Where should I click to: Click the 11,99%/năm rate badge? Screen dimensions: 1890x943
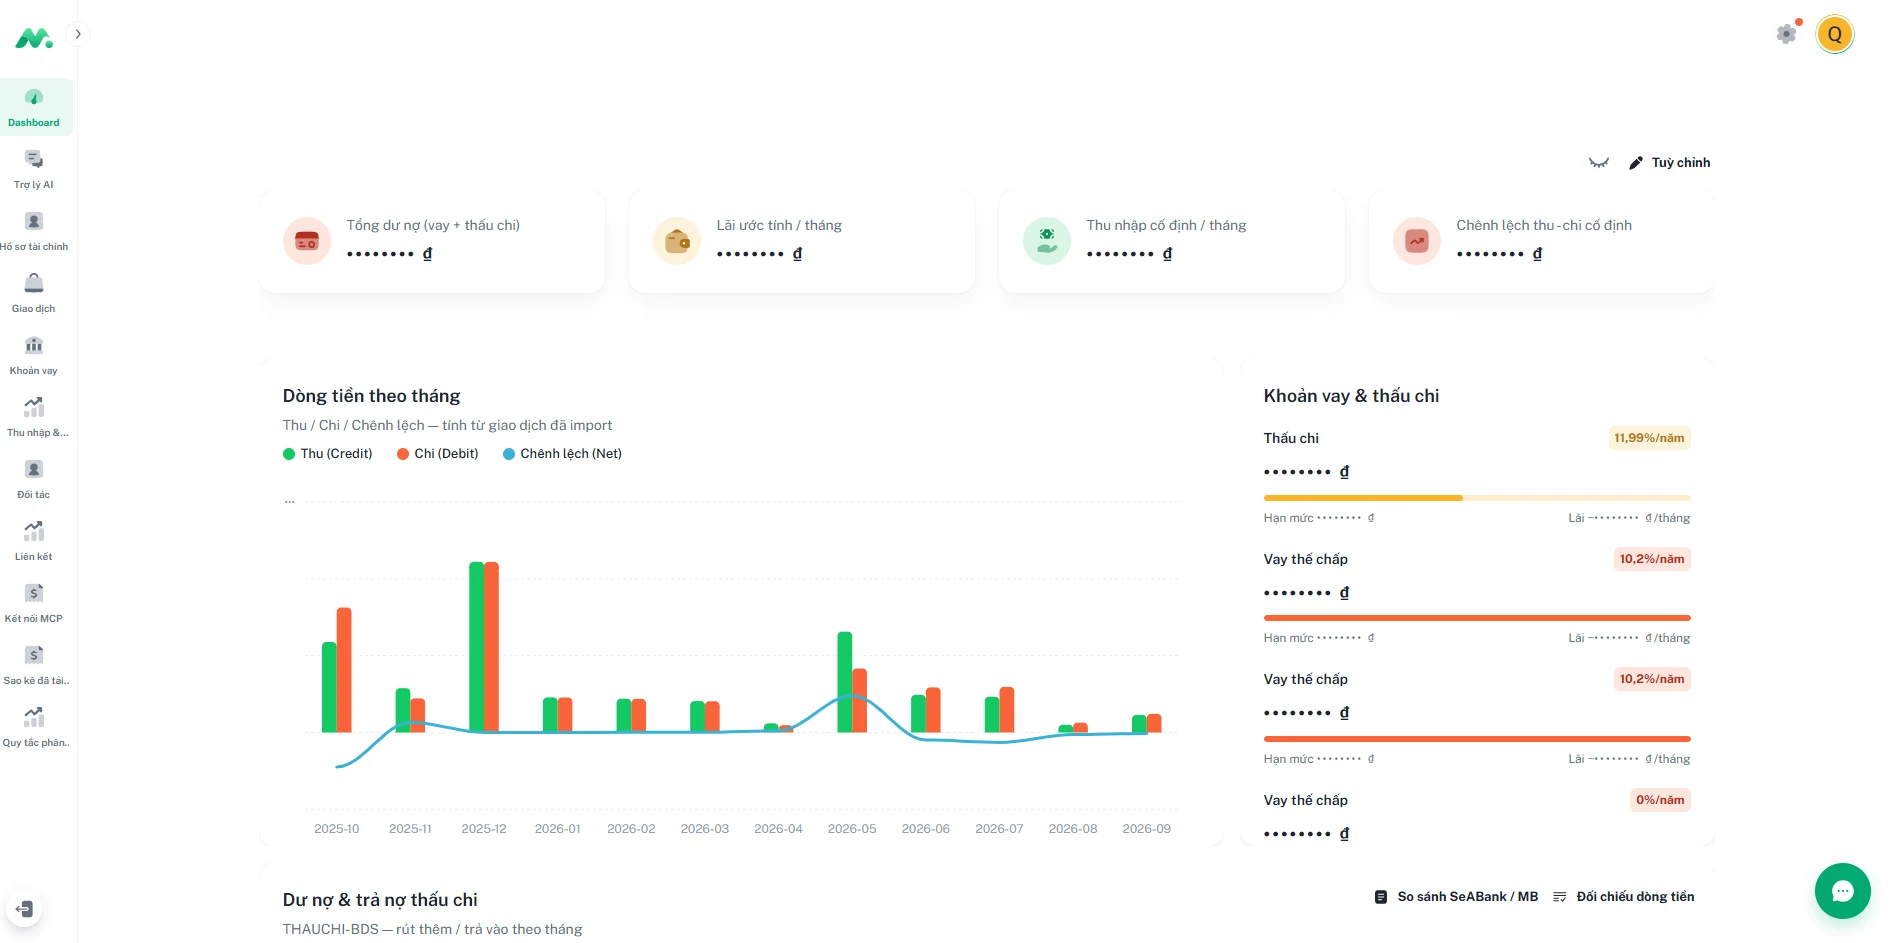(1649, 438)
